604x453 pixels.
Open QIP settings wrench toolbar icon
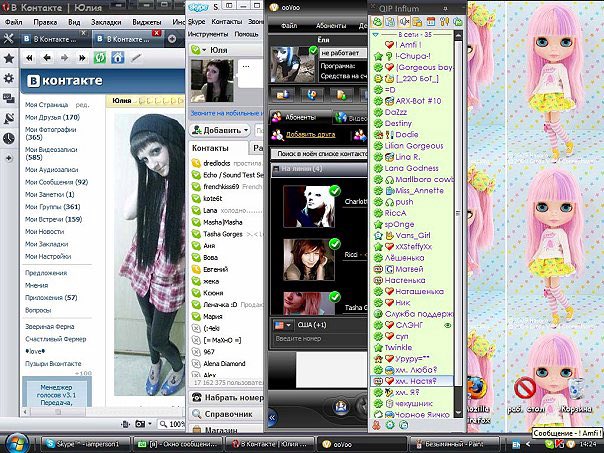click(x=444, y=22)
